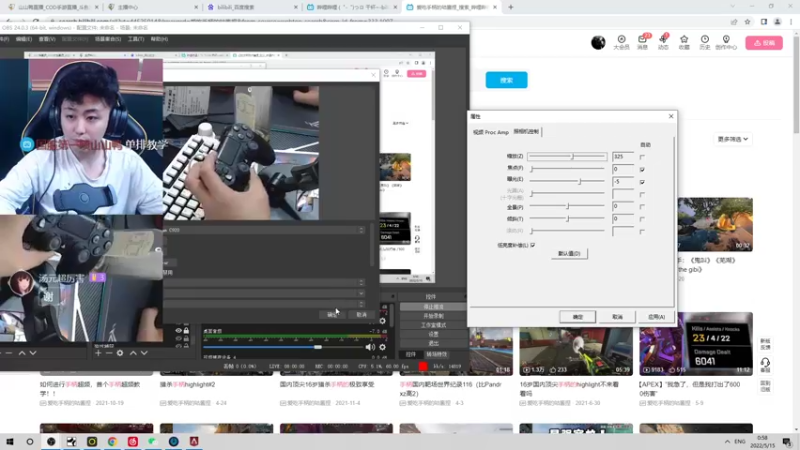Adjust the 曝光(E) exposure slider

click(x=567, y=182)
